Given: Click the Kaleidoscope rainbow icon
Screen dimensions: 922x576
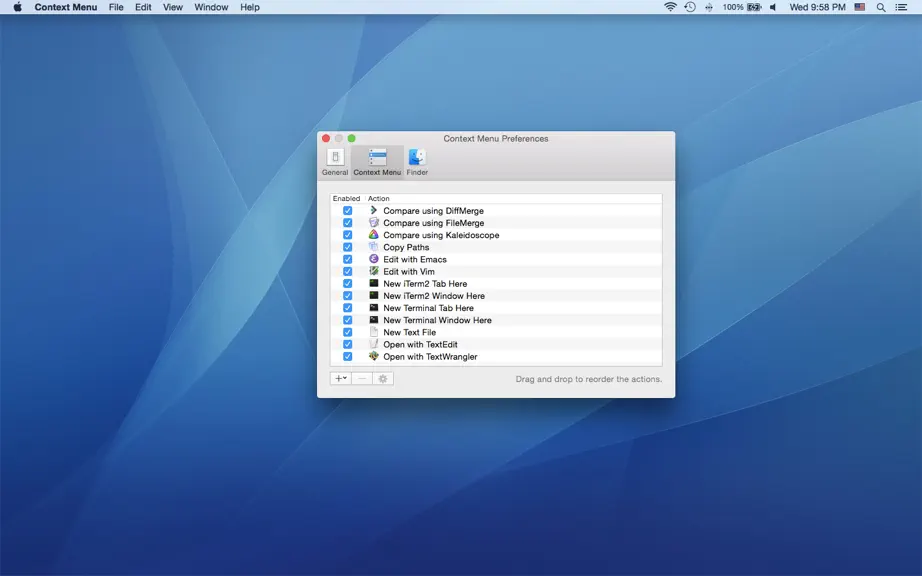Looking at the screenshot, I should click(373, 235).
